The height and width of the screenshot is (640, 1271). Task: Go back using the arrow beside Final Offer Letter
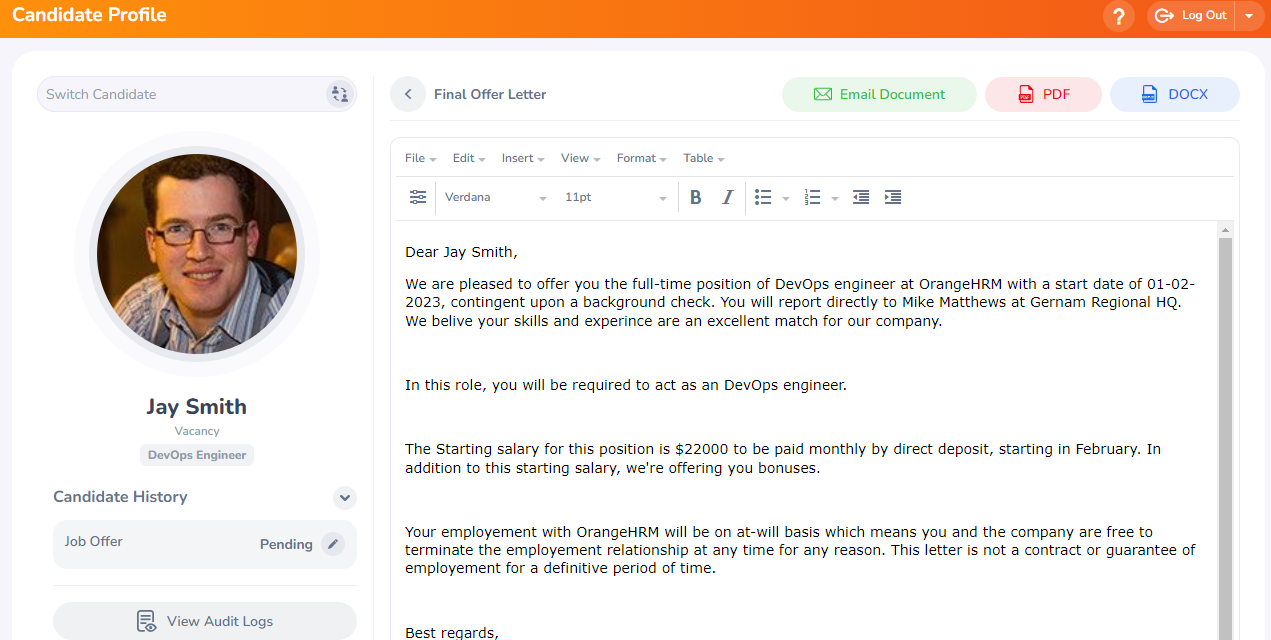click(x=407, y=94)
